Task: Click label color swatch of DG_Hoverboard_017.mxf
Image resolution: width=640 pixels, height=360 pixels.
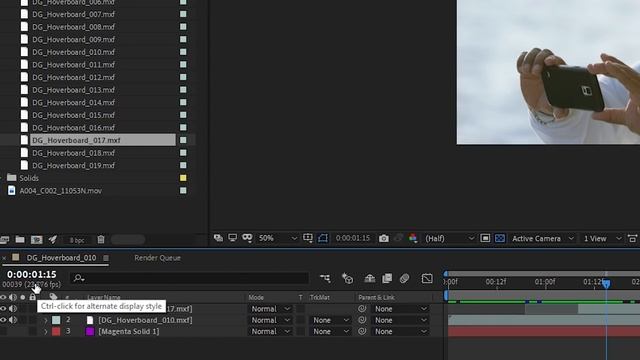Action: [x=183, y=140]
